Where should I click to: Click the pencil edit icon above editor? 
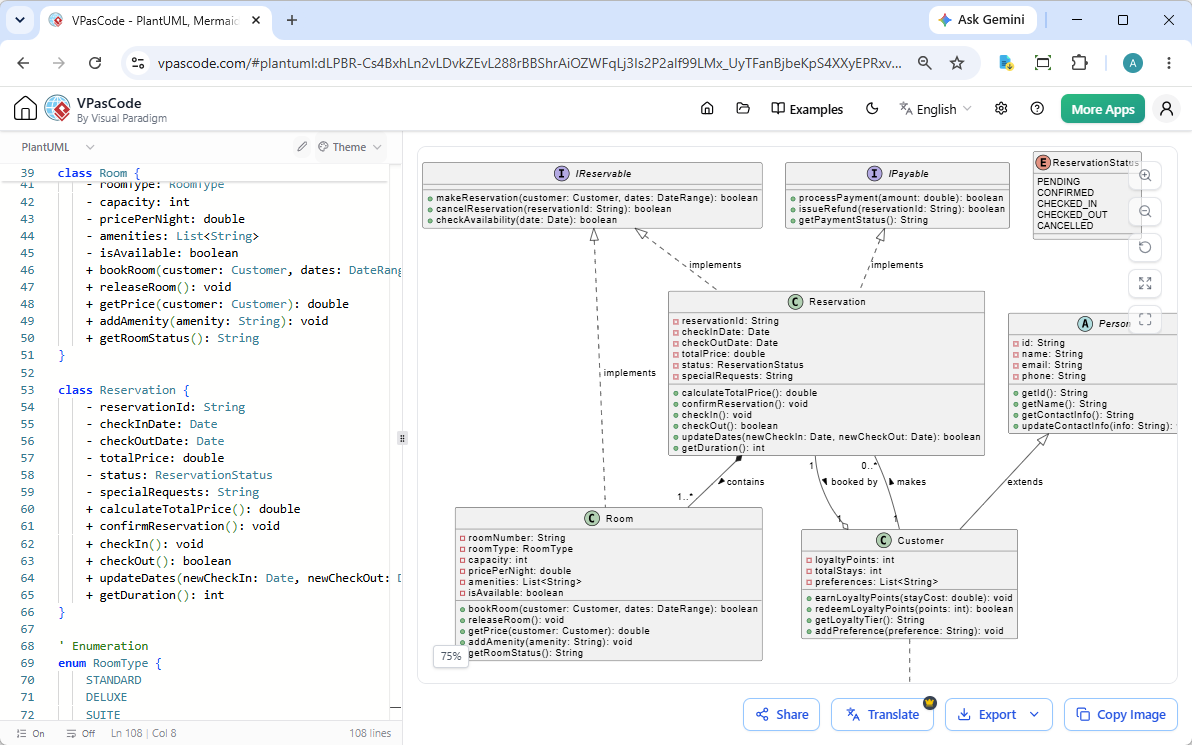(302, 147)
